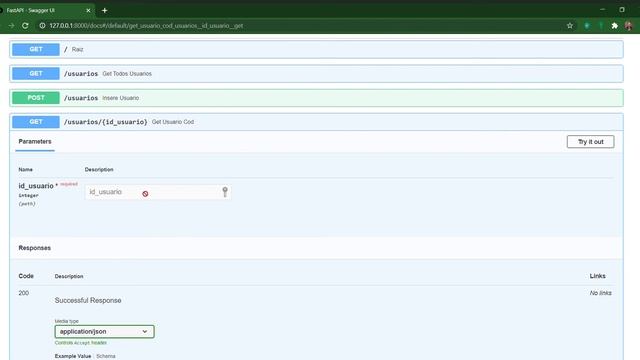Go forward with the browser arrow
Image resolution: width=640 pixels, height=360 pixels.
[11, 26]
